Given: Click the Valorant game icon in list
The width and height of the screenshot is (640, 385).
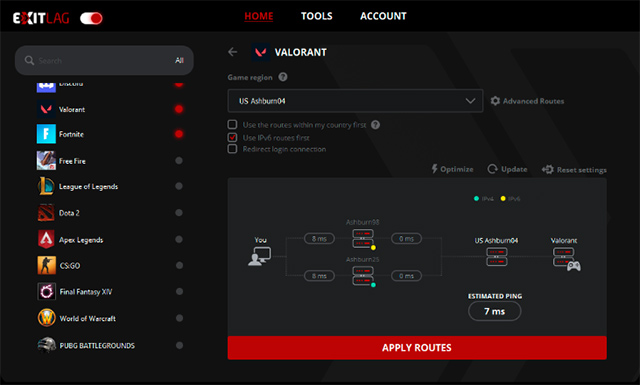Looking at the screenshot, I should (46, 109).
